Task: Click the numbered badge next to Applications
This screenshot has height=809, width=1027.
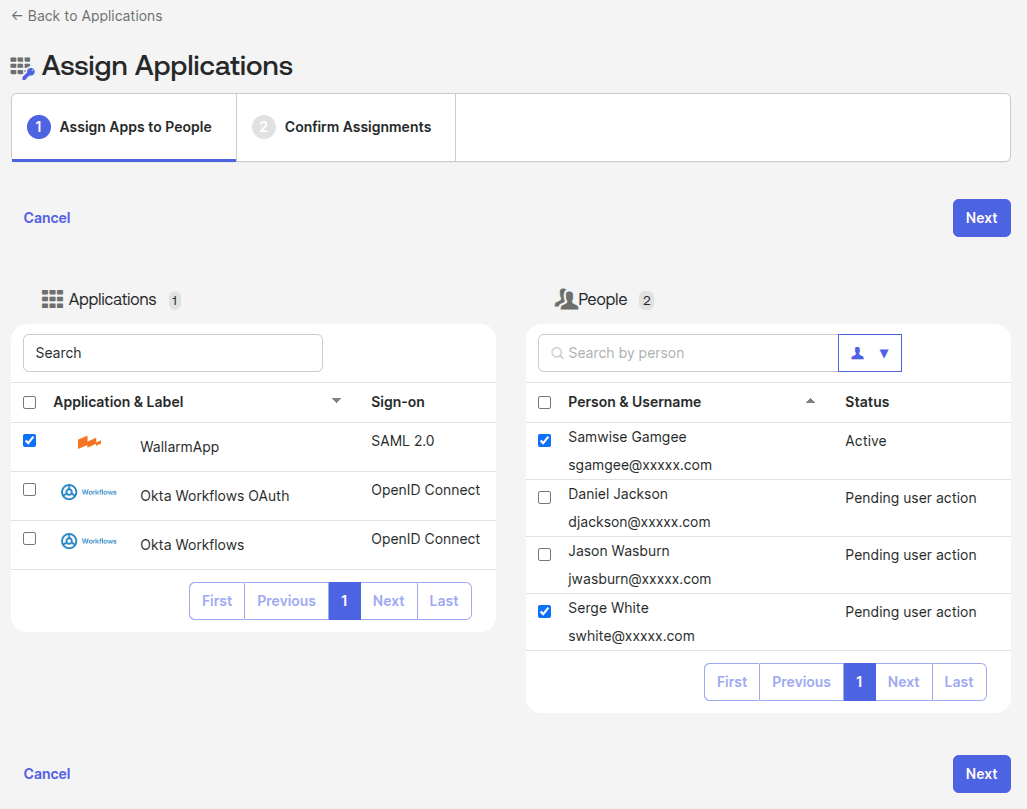Action: [175, 299]
